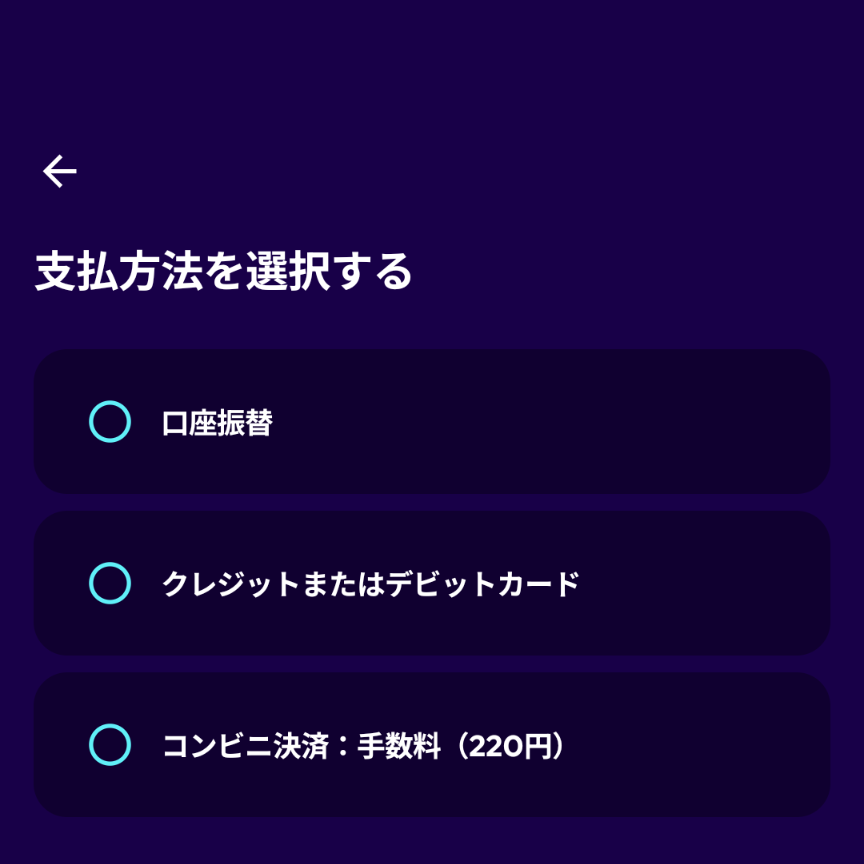Click empty area inside the credit/debit card option
Viewport: 864px width, 864px height.
pyautogui.click(x=700, y=584)
